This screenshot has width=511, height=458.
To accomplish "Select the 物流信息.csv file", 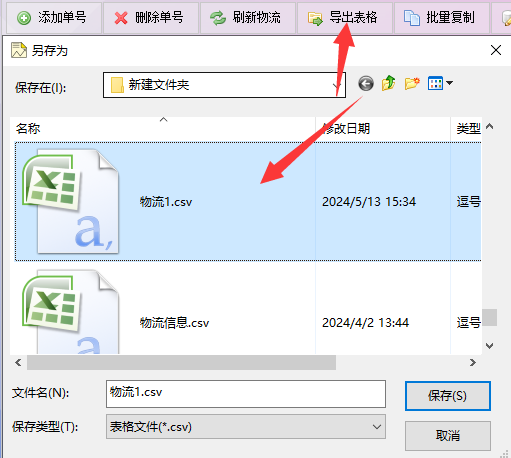I will coord(174,323).
